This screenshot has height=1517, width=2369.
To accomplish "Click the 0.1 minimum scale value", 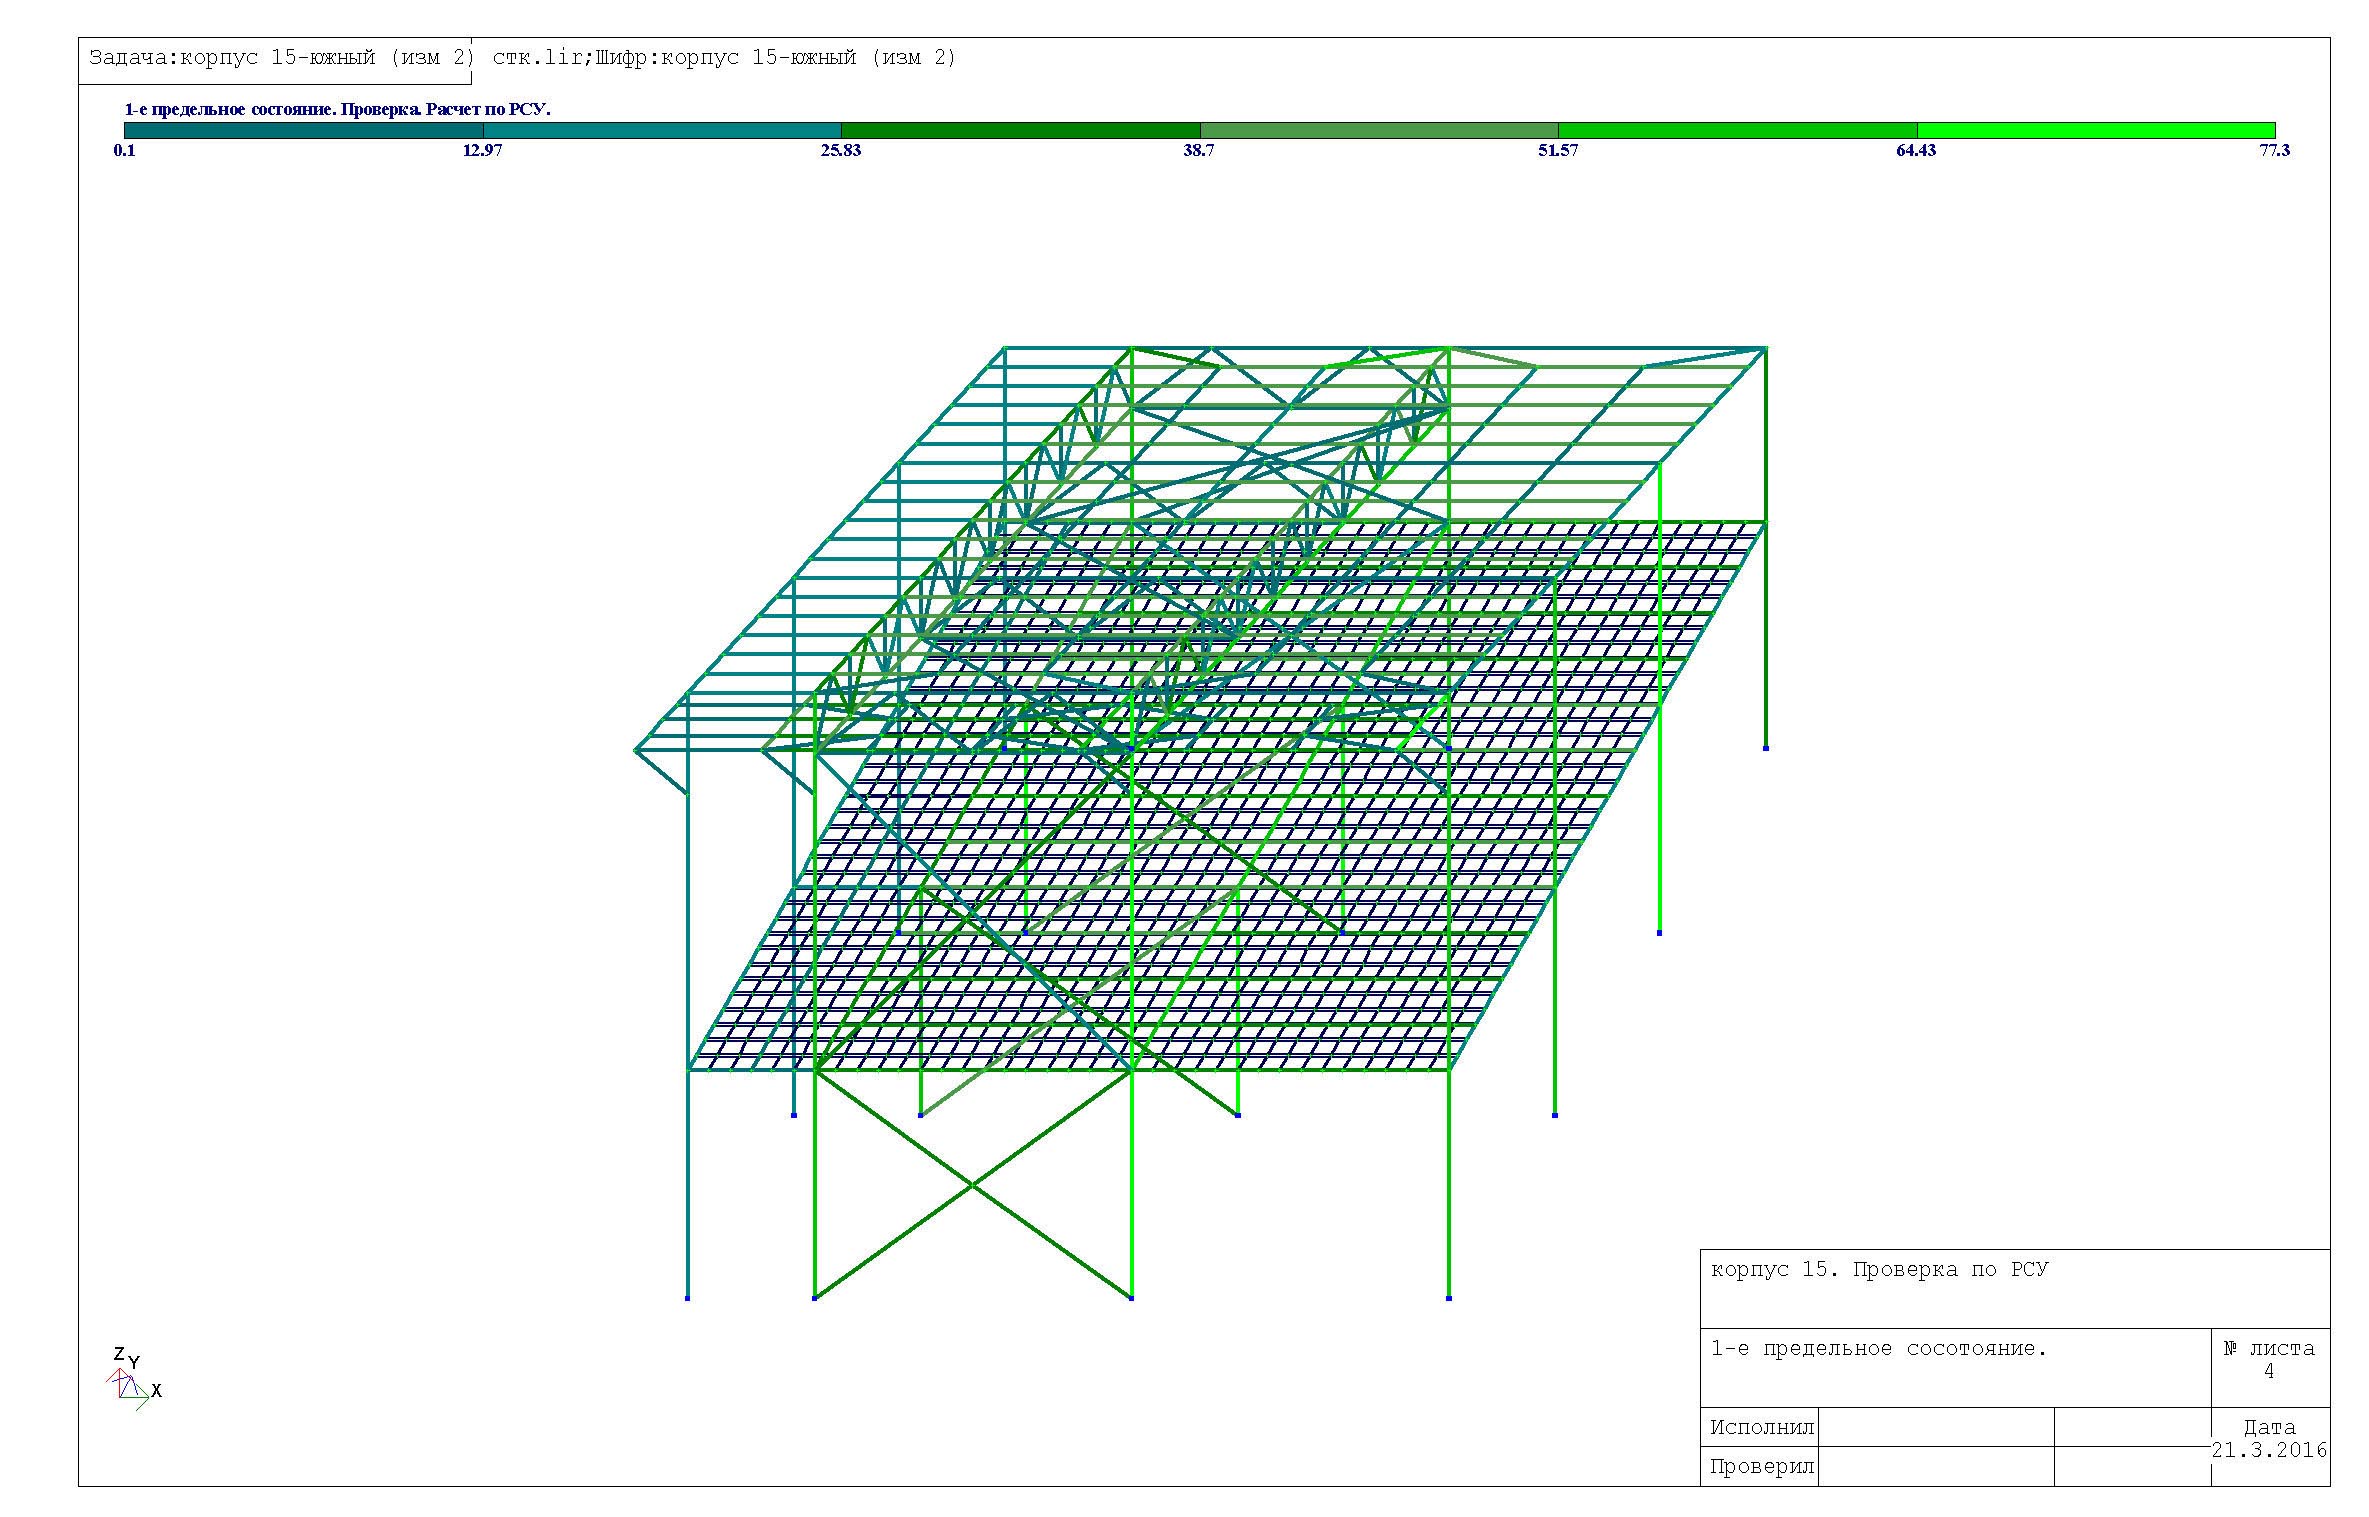I will [x=124, y=151].
